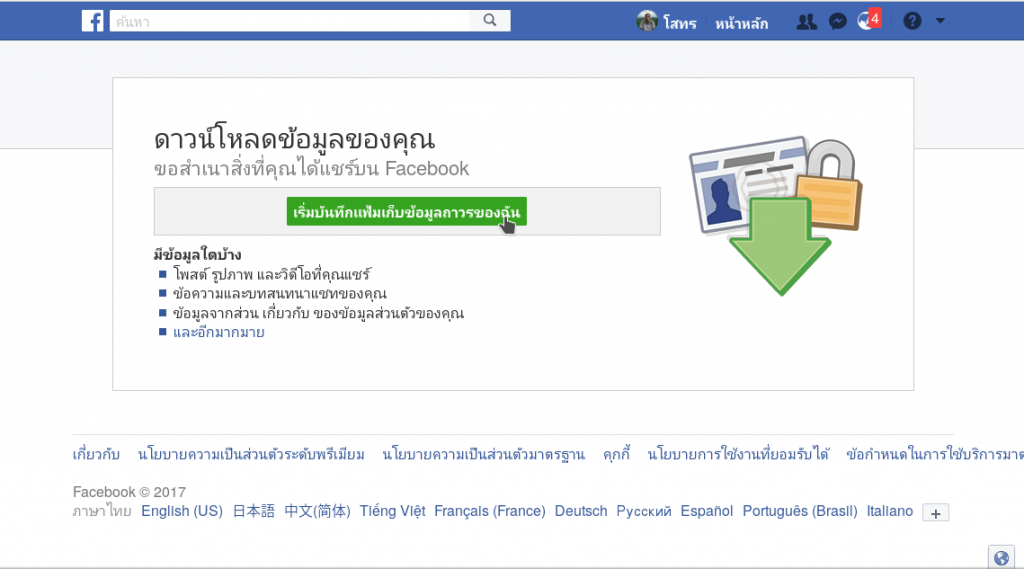Viewport: 1024px width, 569px height.
Task: Switch language to 日本語
Action: (253, 511)
